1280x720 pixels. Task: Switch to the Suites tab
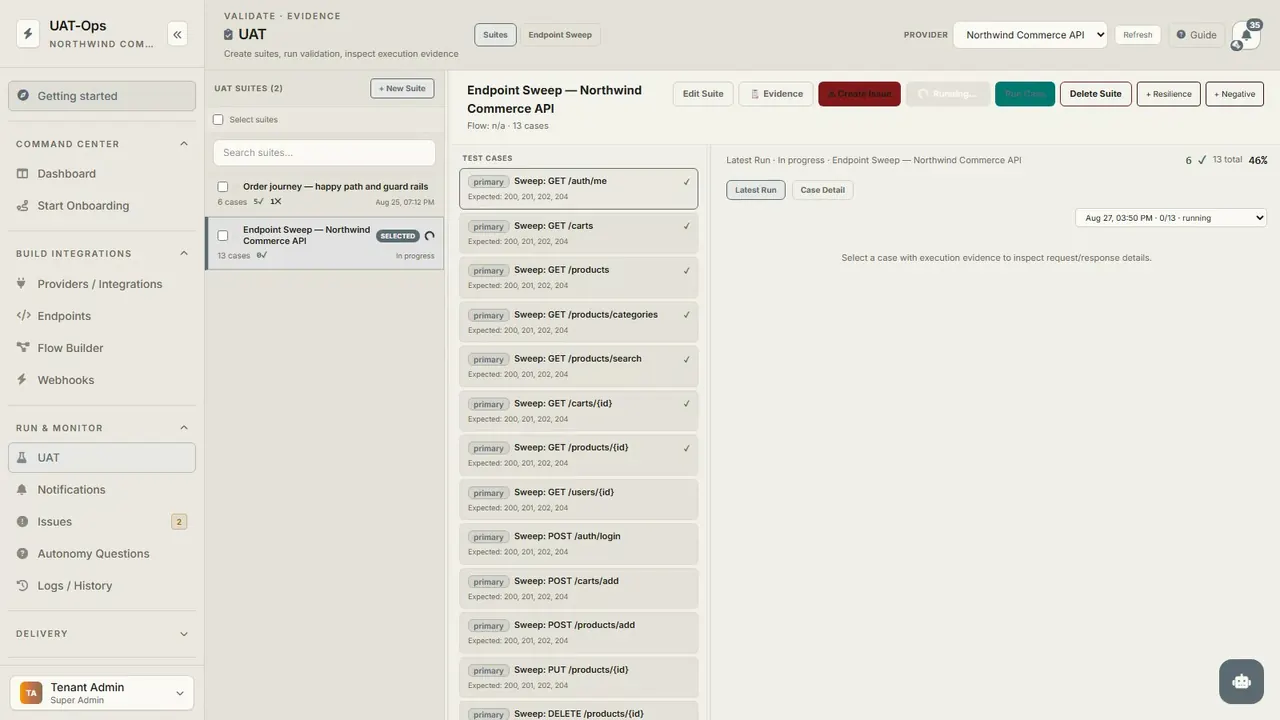[495, 35]
